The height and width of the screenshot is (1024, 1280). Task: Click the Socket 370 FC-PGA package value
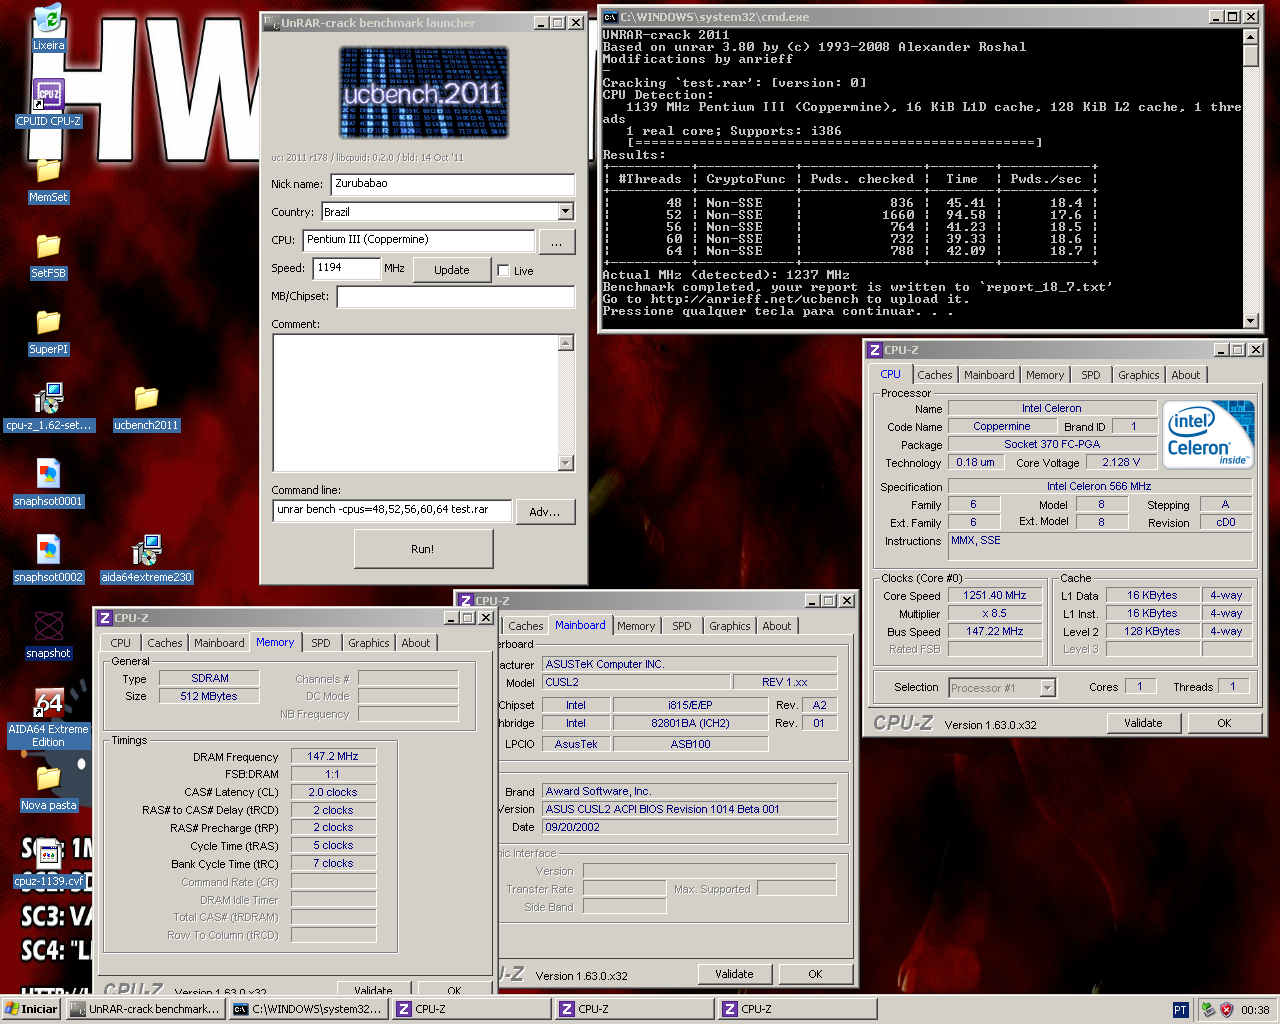(x=1052, y=444)
